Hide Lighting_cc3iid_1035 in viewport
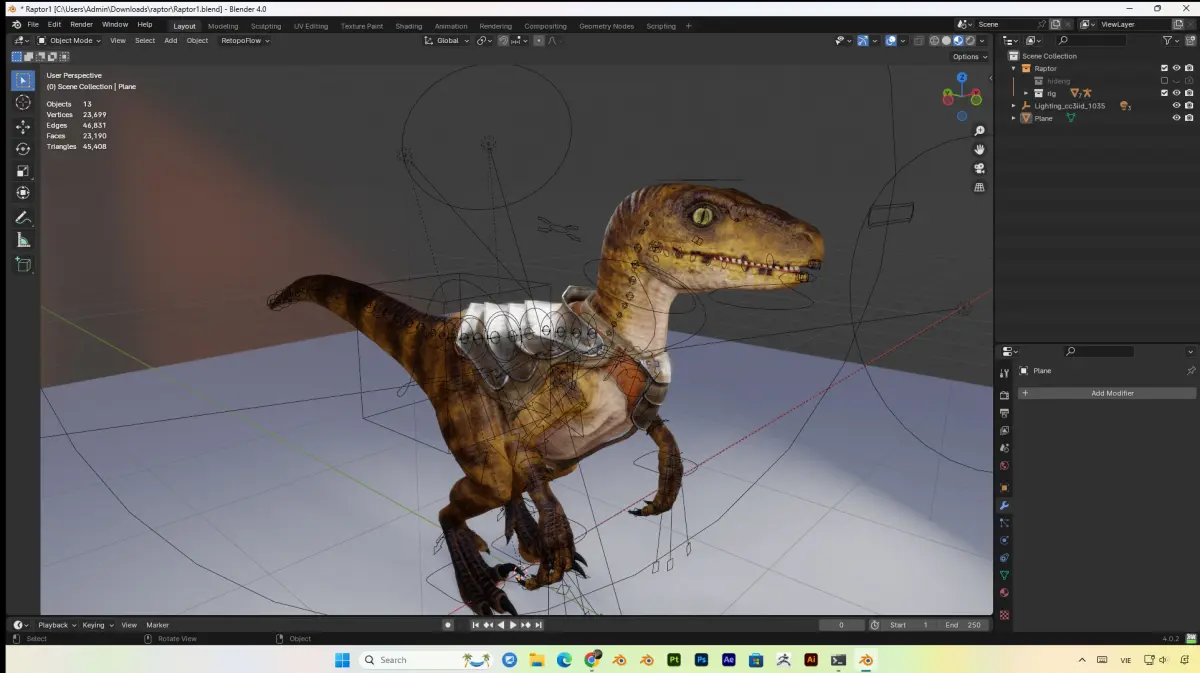 pyautogui.click(x=1176, y=105)
